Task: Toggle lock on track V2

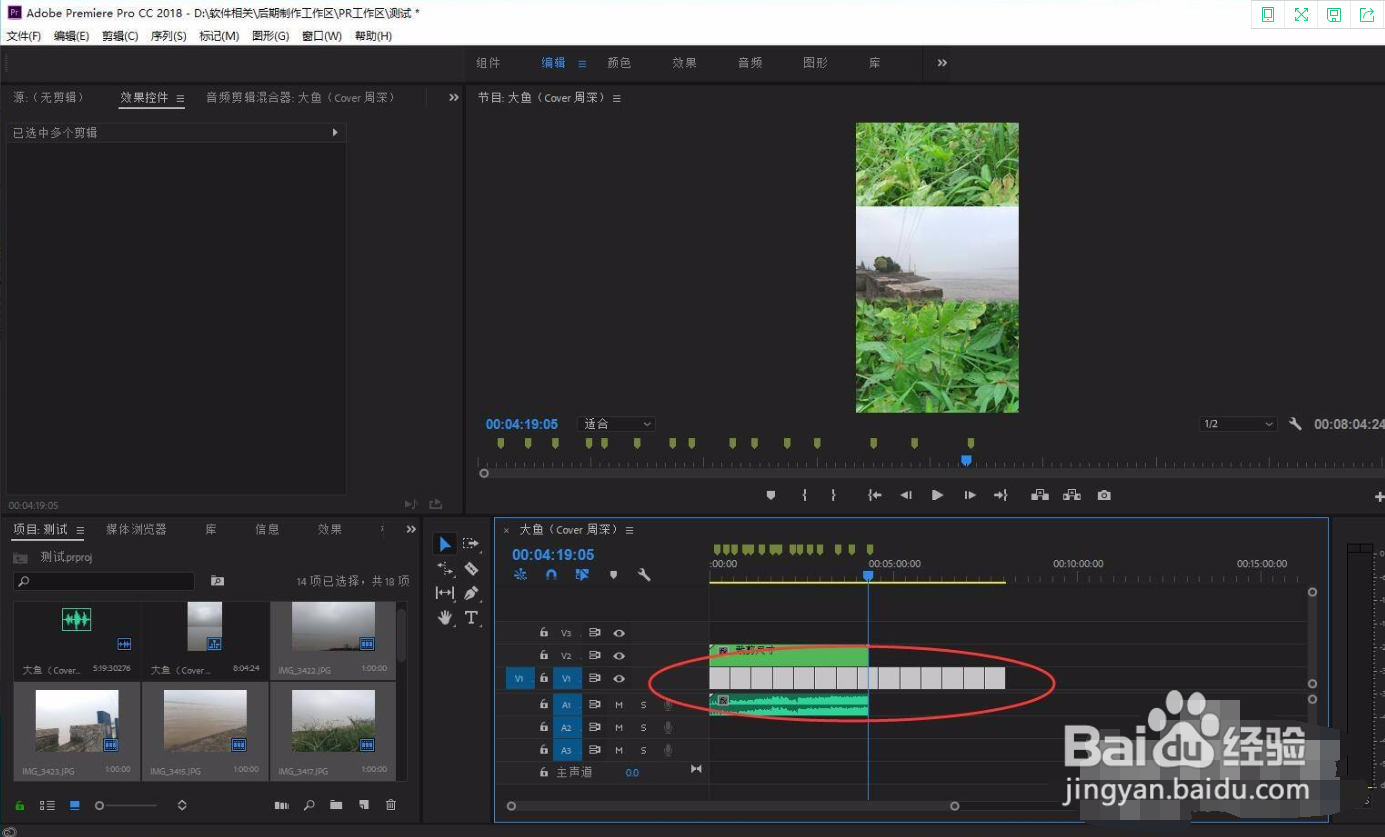Action: point(543,655)
